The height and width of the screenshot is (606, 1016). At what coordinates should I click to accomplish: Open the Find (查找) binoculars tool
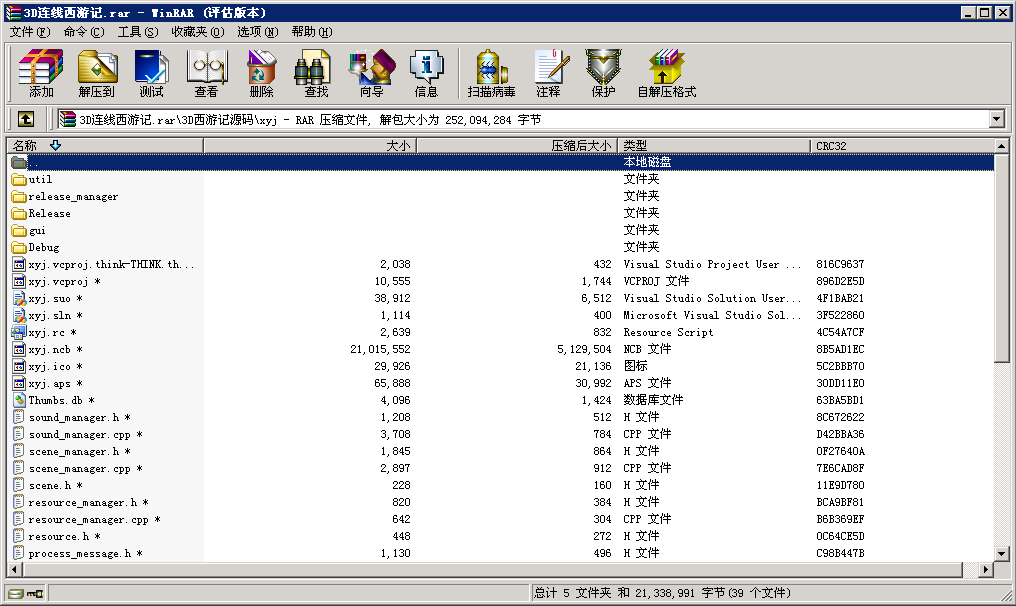click(x=316, y=74)
